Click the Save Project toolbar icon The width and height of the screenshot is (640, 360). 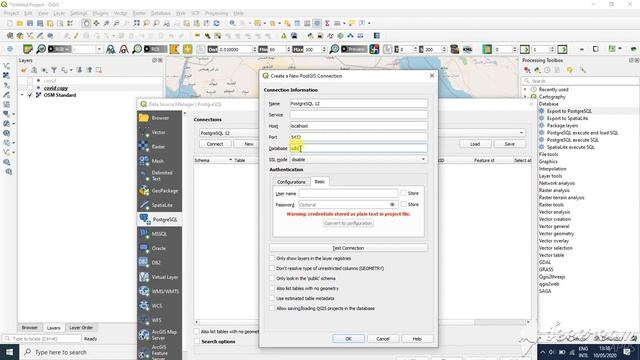[30, 23]
